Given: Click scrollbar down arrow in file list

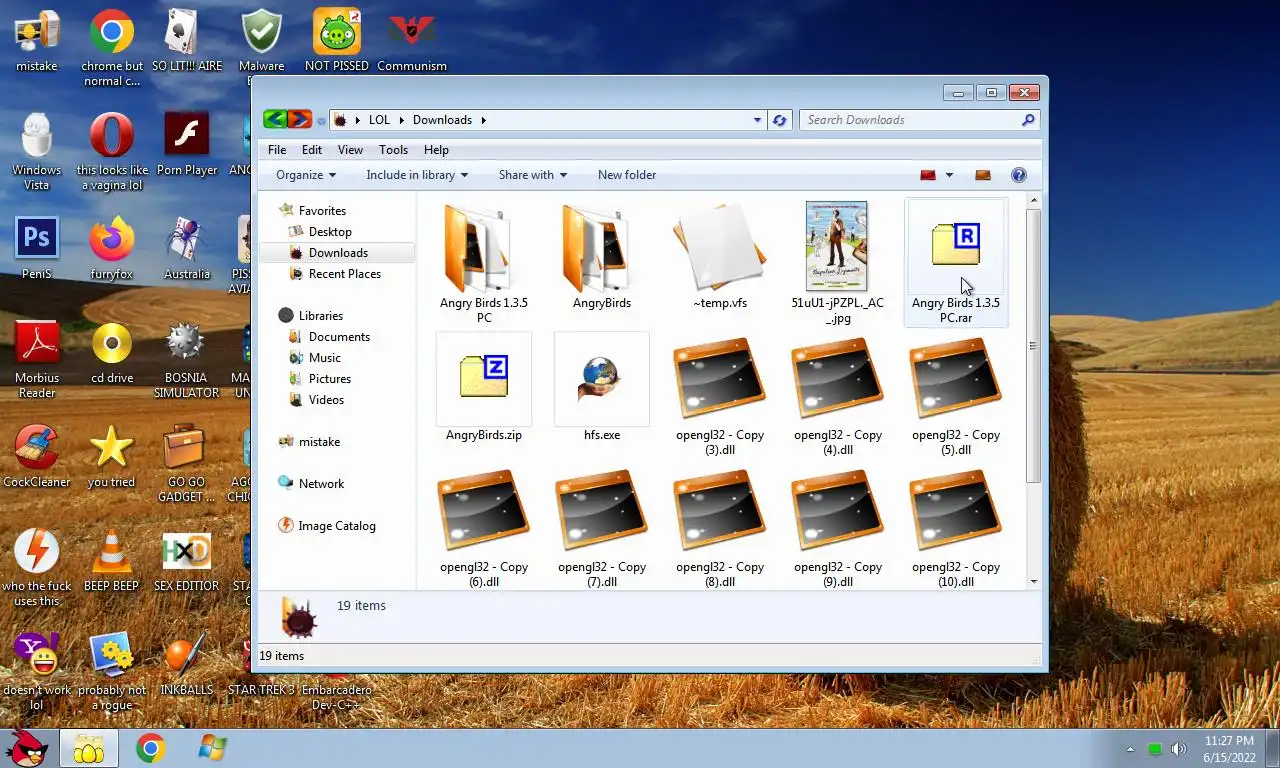Looking at the screenshot, I should [x=1033, y=581].
